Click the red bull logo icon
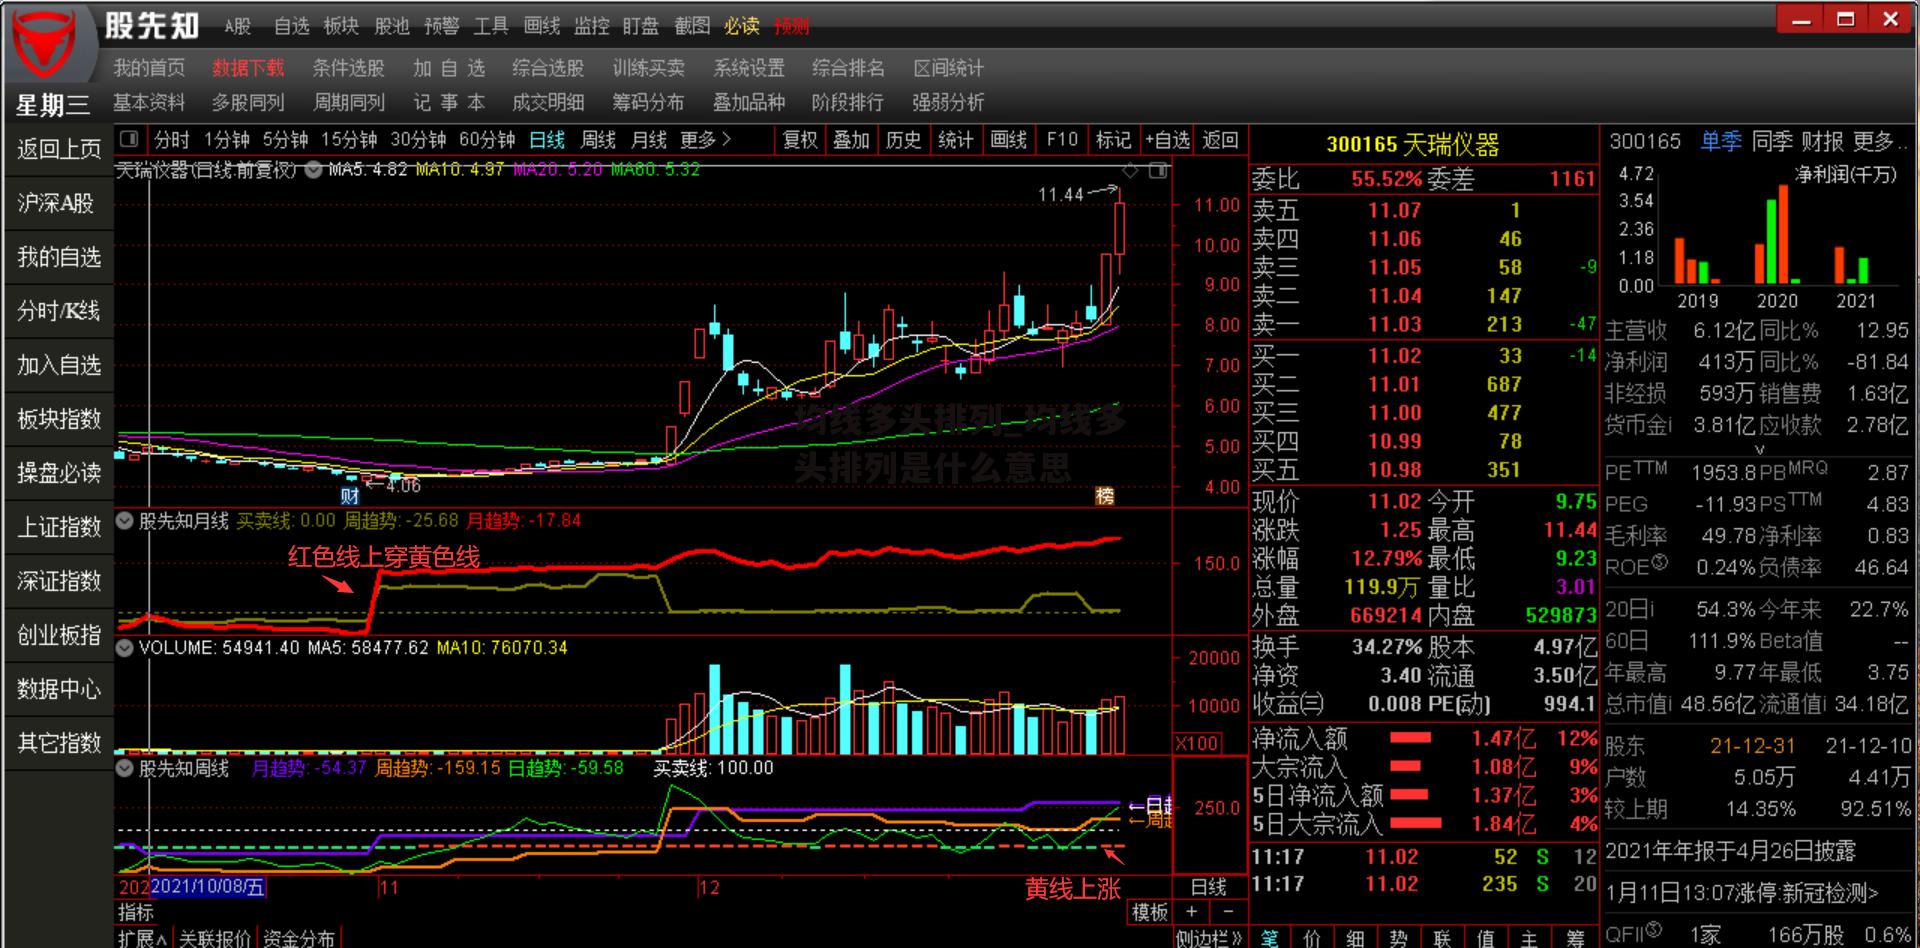The image size is (1920, 948). pos(44,46)
